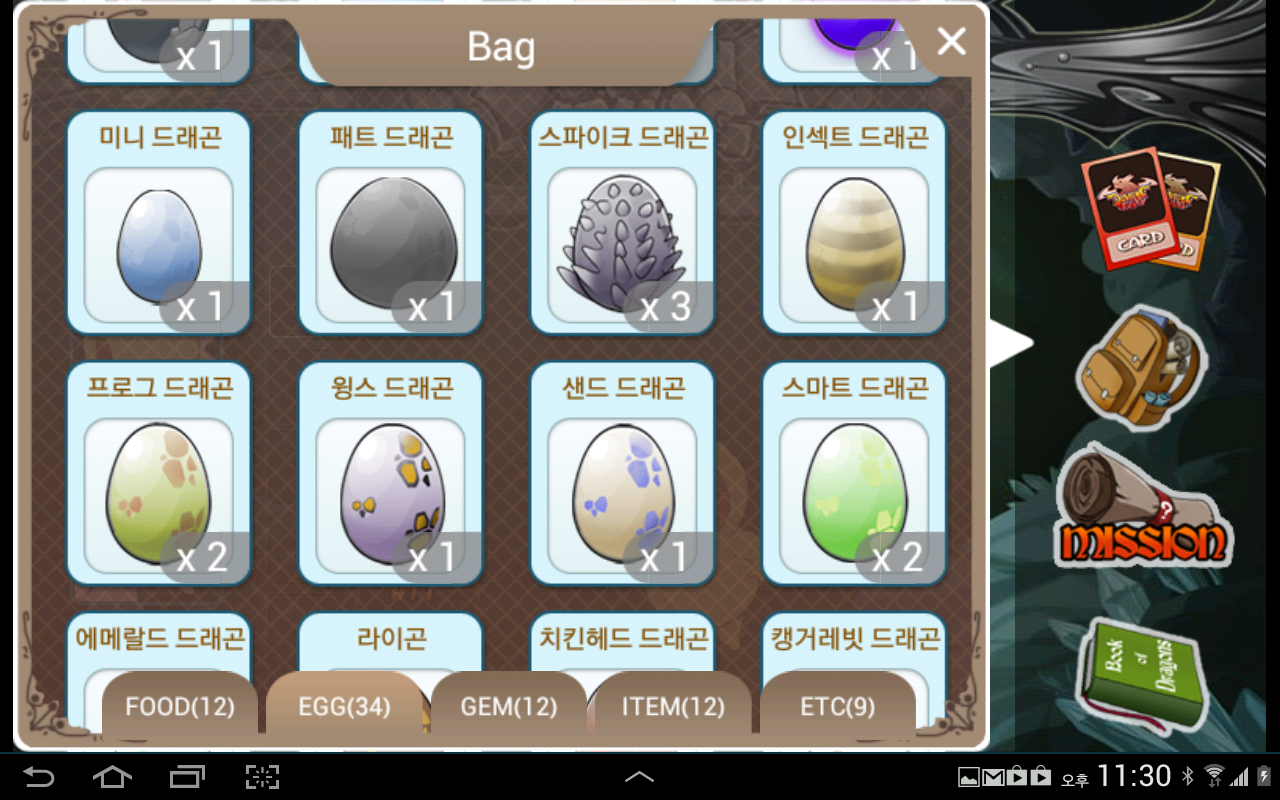
Task: Open the ITEM(12) tab
Action: 673,707
